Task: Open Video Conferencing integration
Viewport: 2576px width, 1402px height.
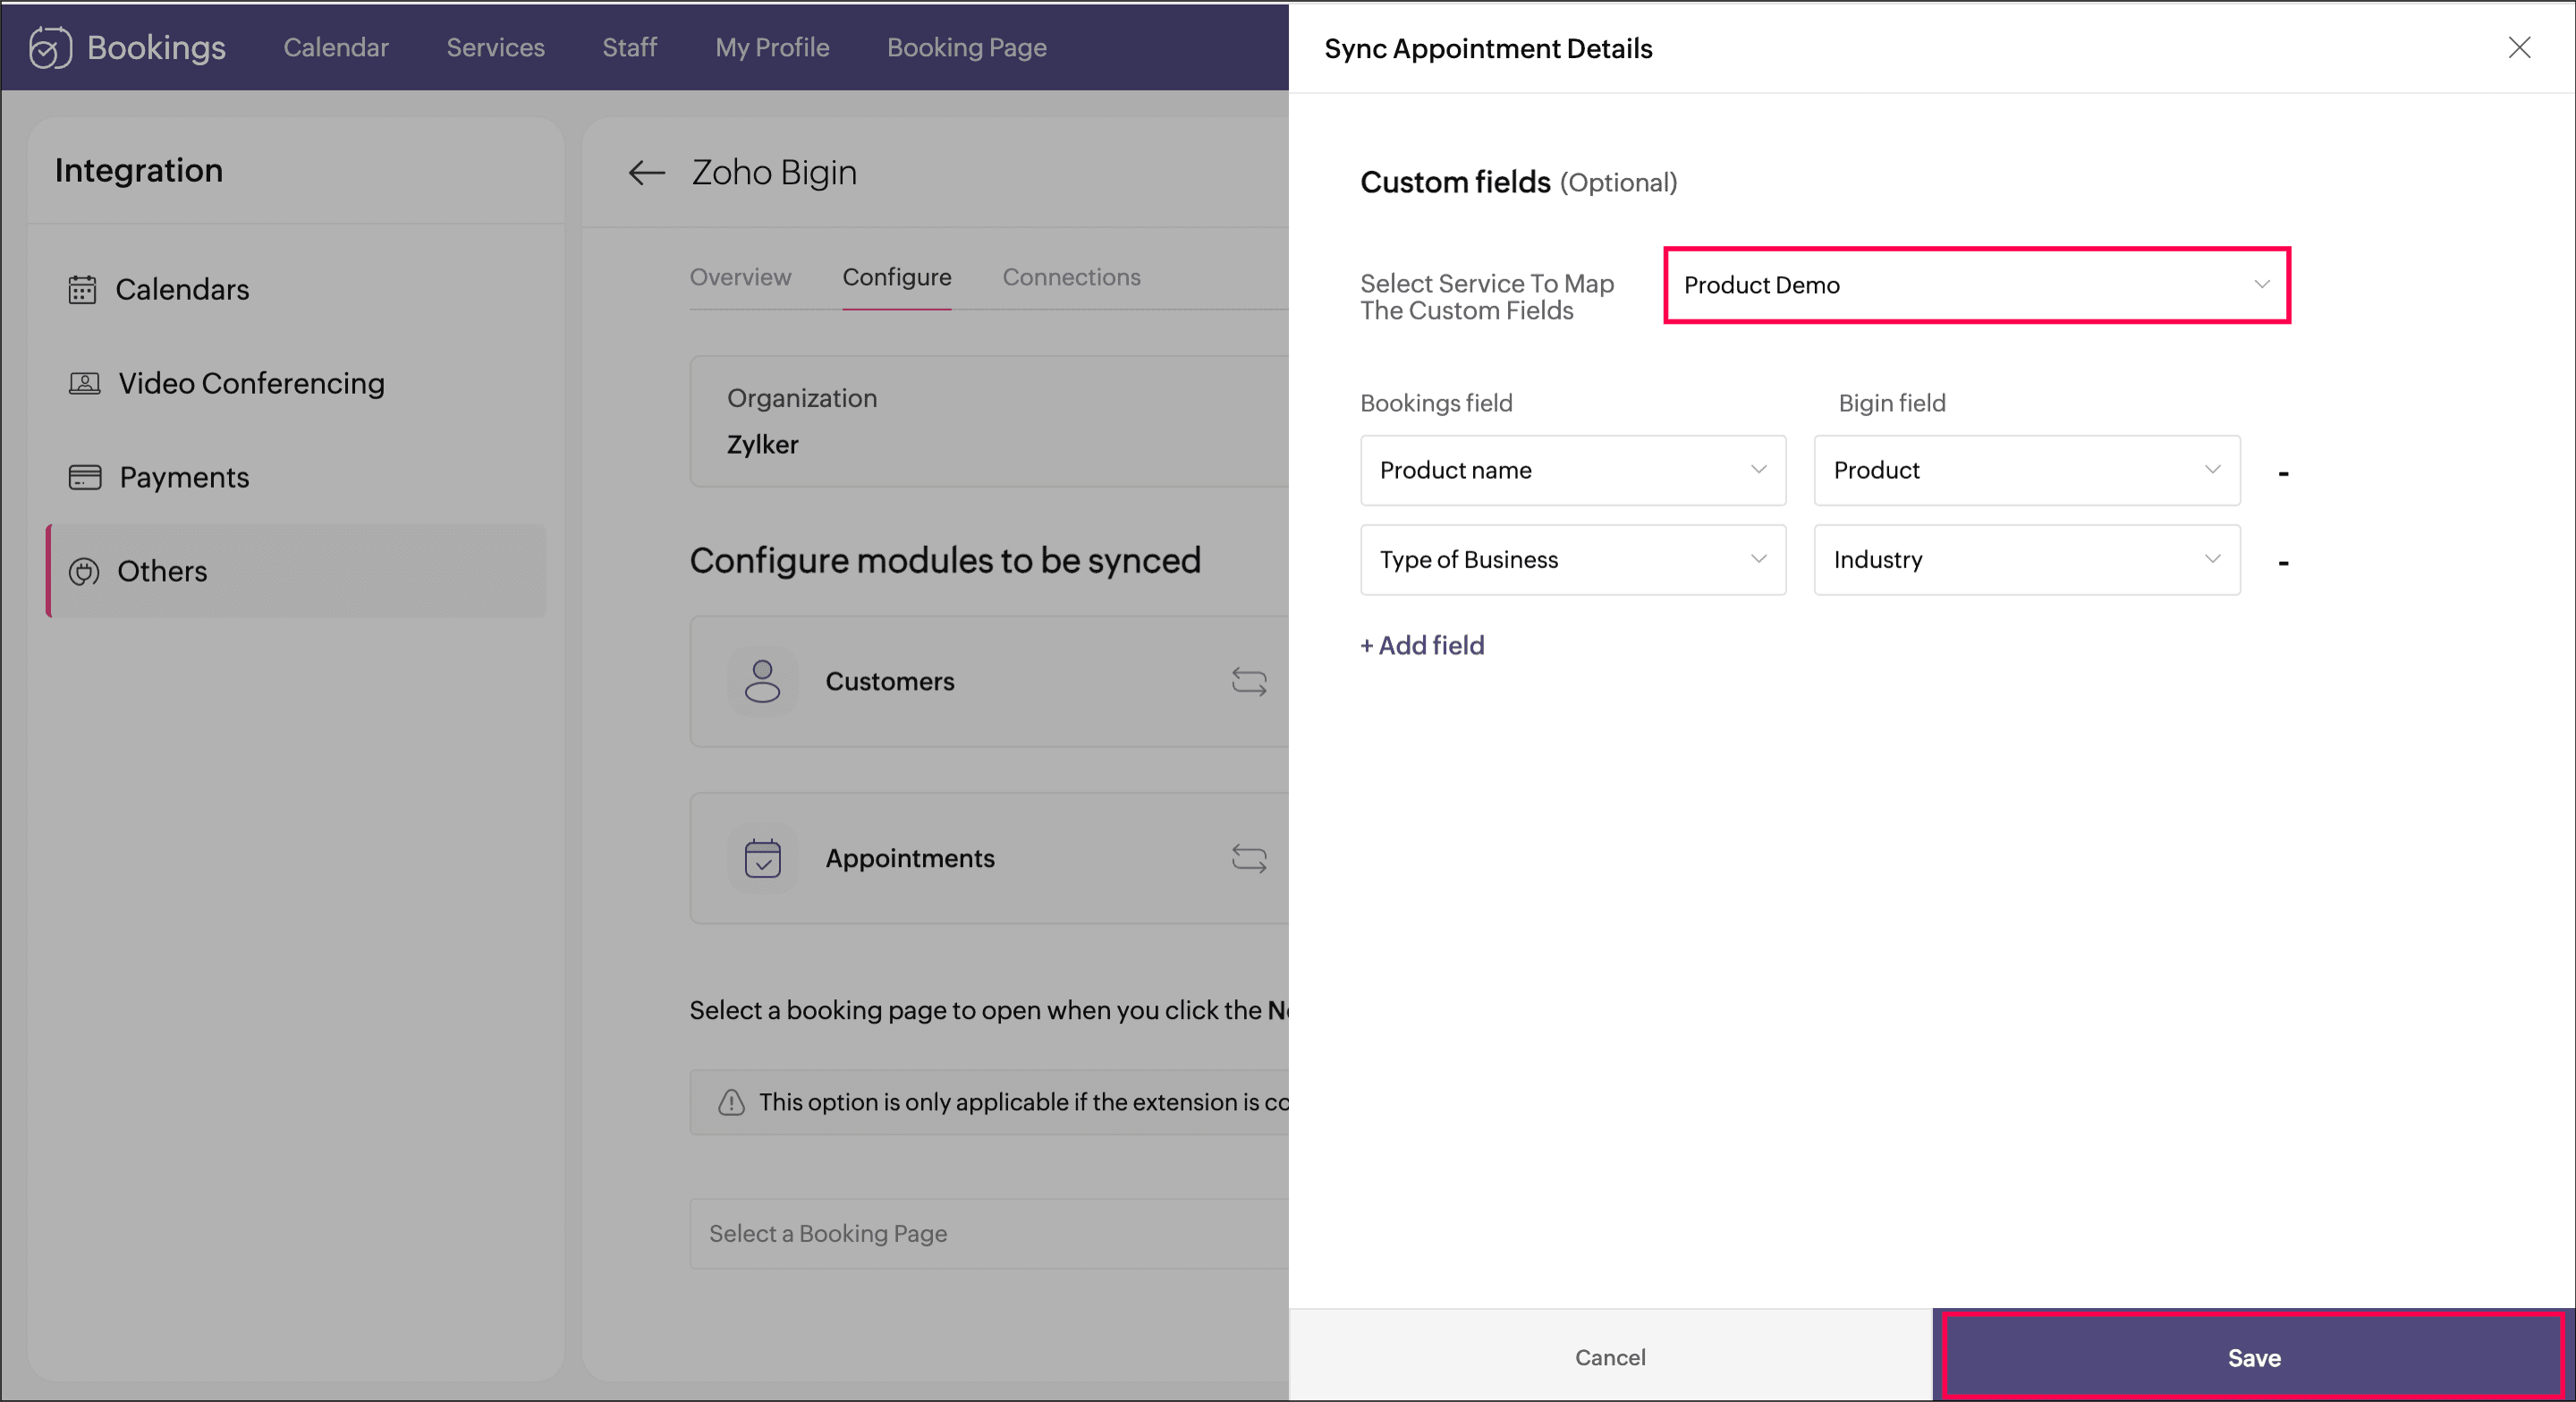Action: point(250,383)
